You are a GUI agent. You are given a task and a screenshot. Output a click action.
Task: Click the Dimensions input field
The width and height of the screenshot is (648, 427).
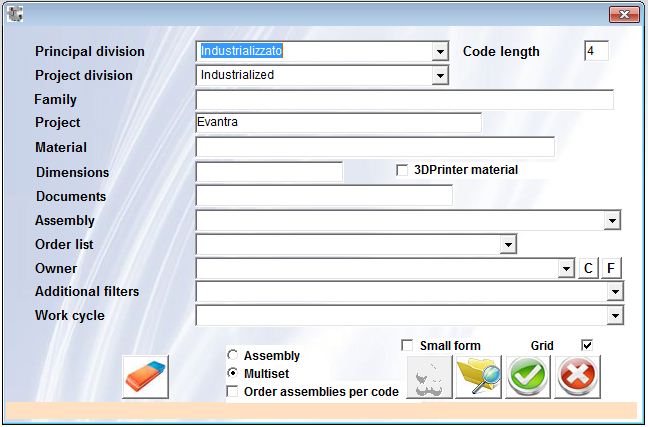click(x=269, y=172)
